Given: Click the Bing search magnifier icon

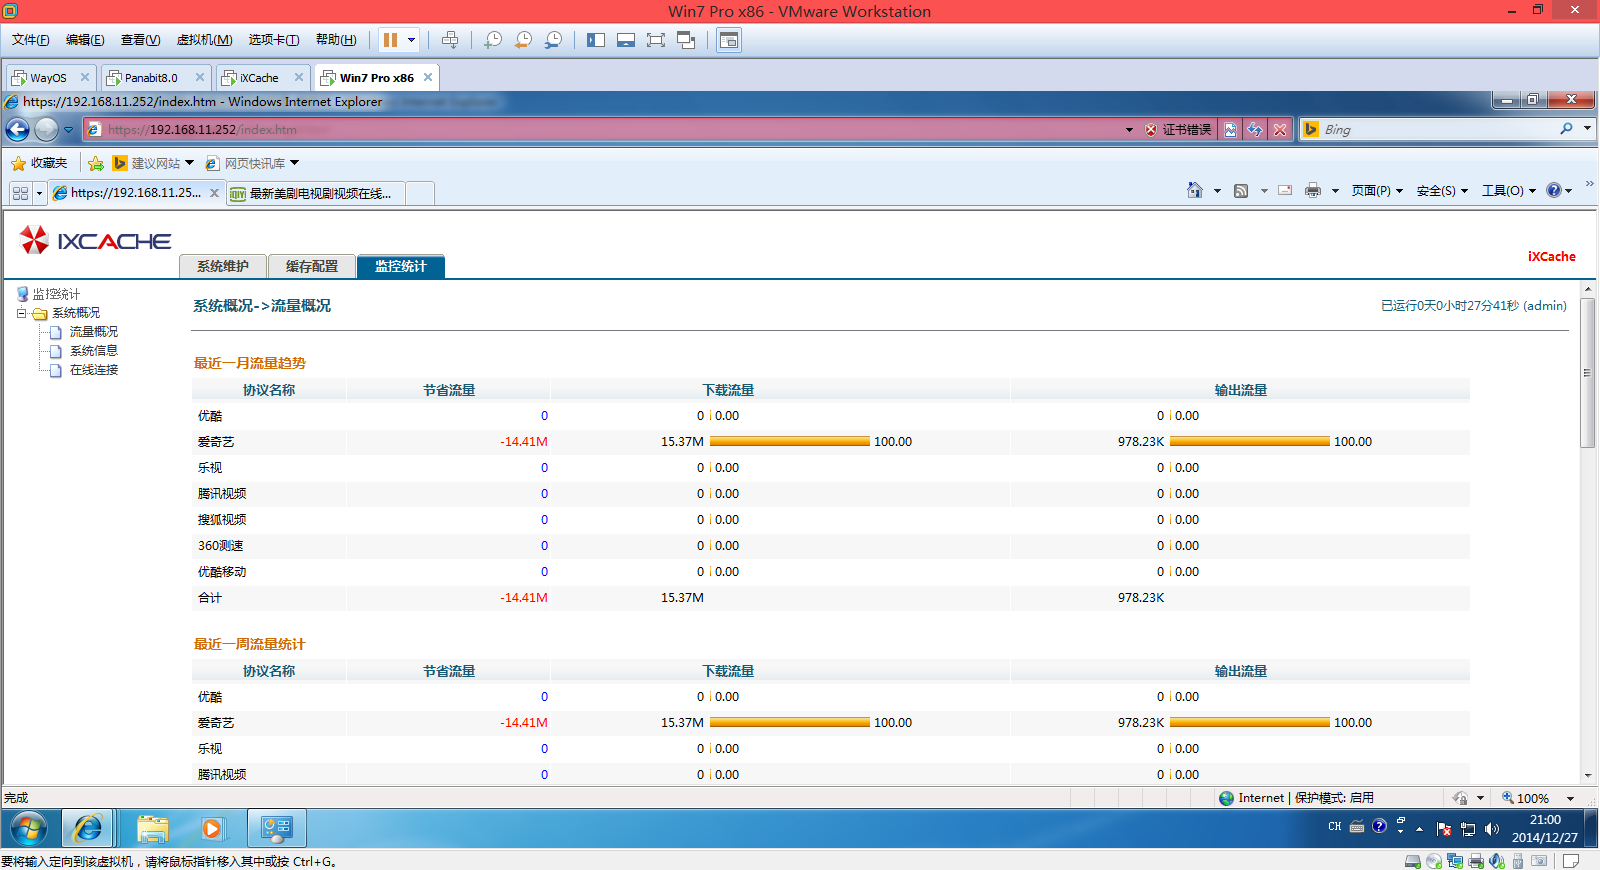Looking at the screenshot, I should point(1566,129).
